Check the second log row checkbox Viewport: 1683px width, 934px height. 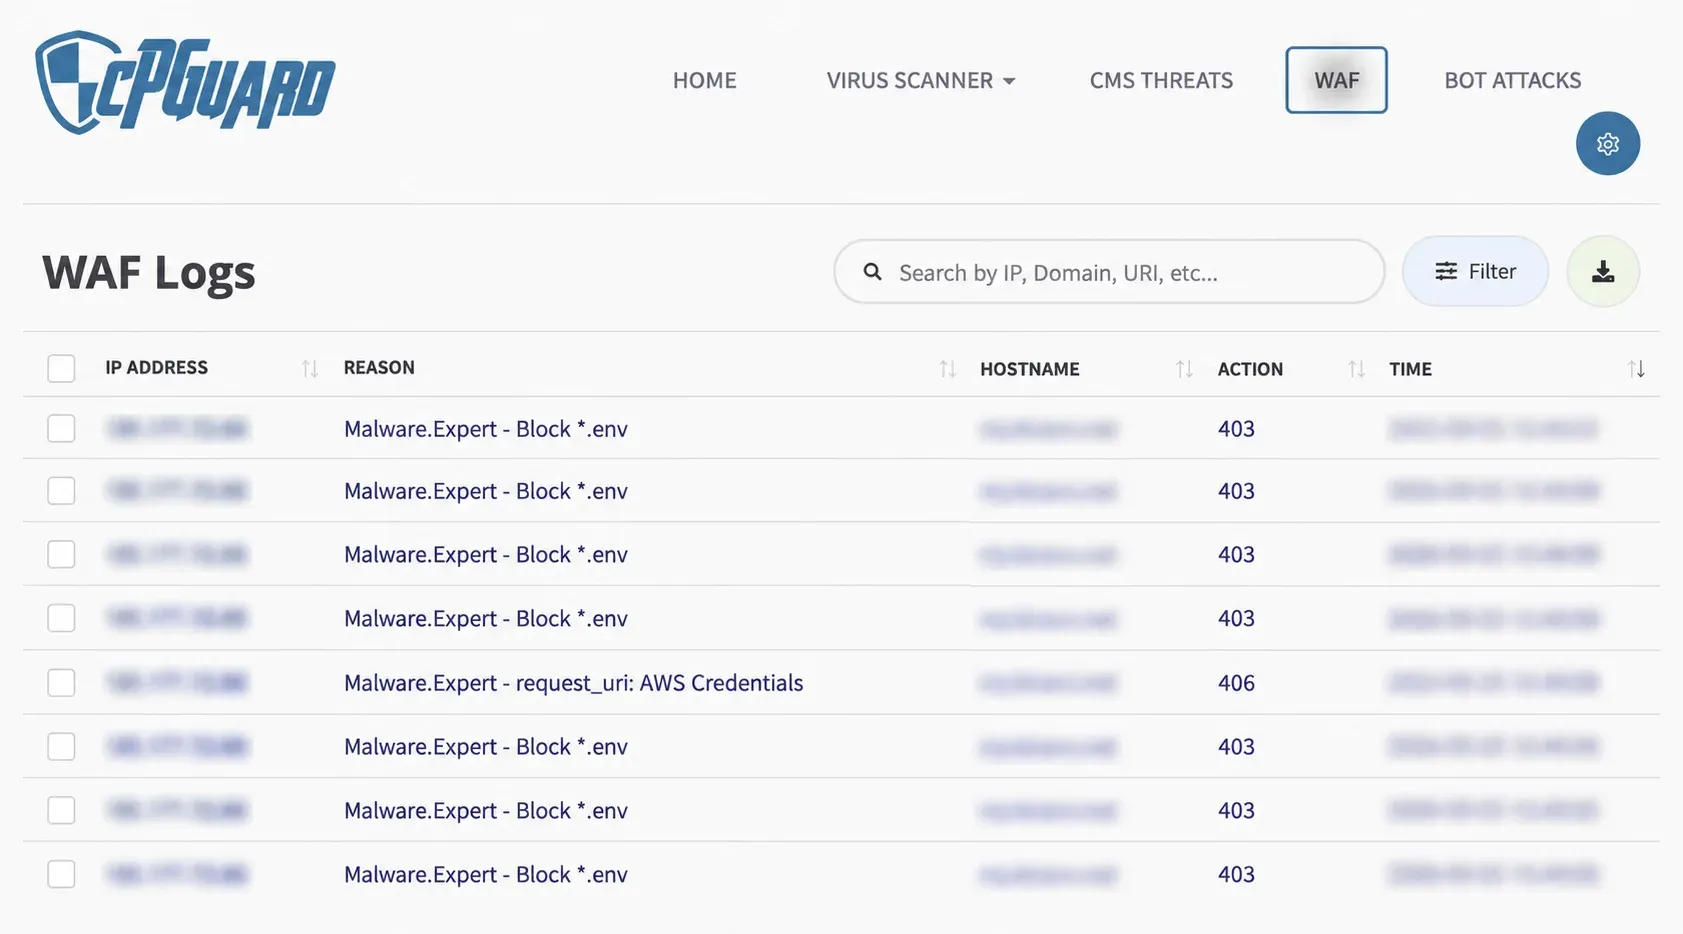pyautogui.click(x=61, y=490)
